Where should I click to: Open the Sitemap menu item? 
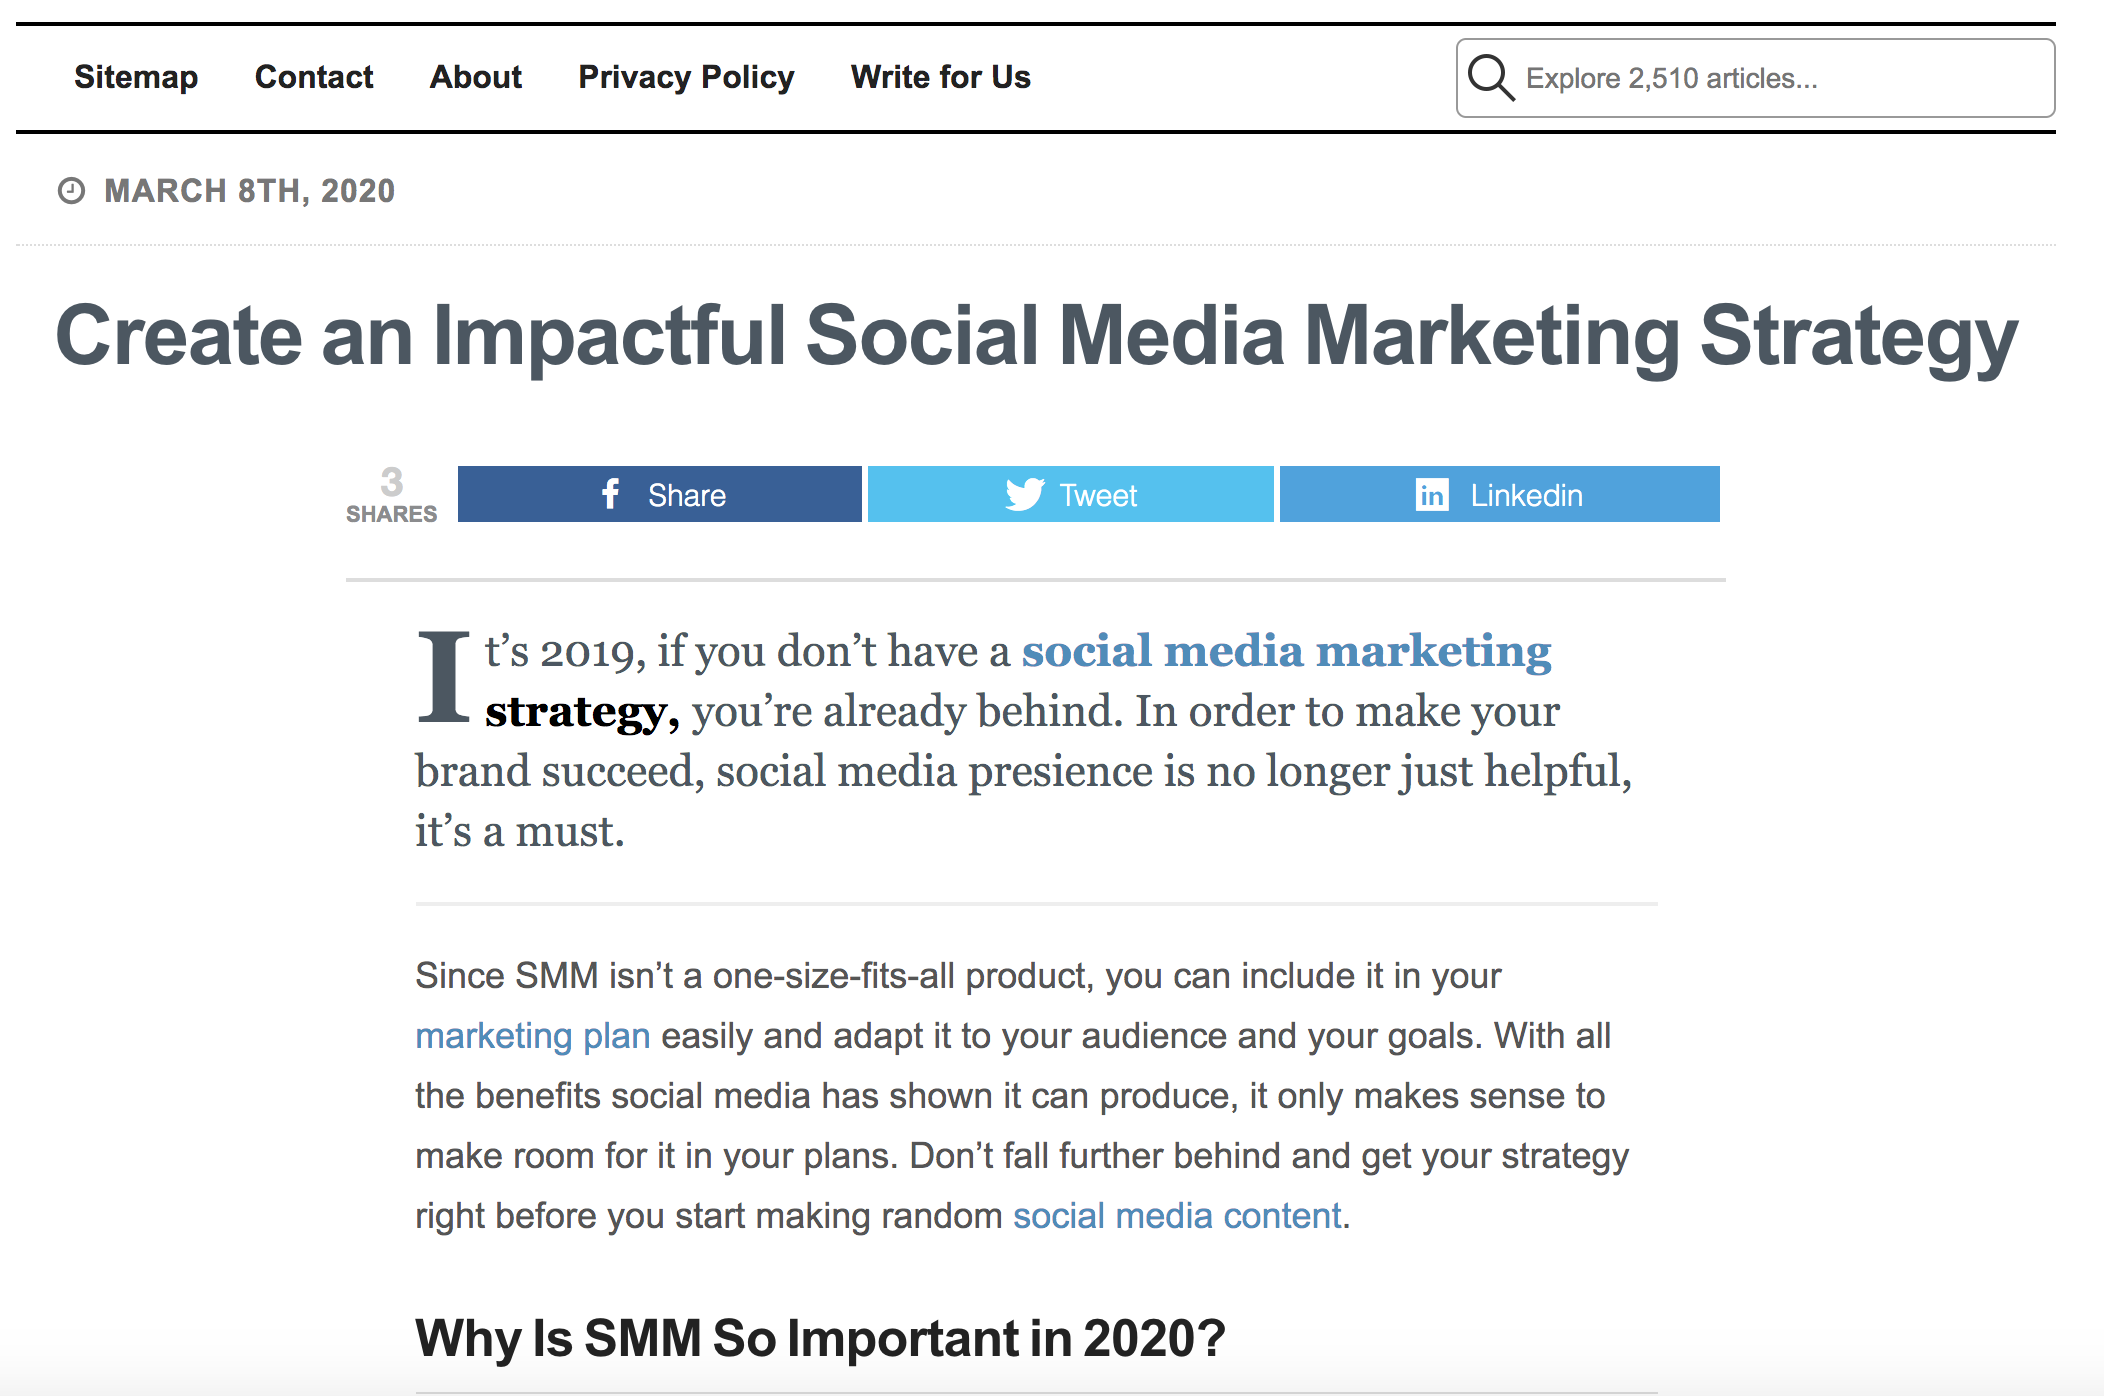point(136,77)
